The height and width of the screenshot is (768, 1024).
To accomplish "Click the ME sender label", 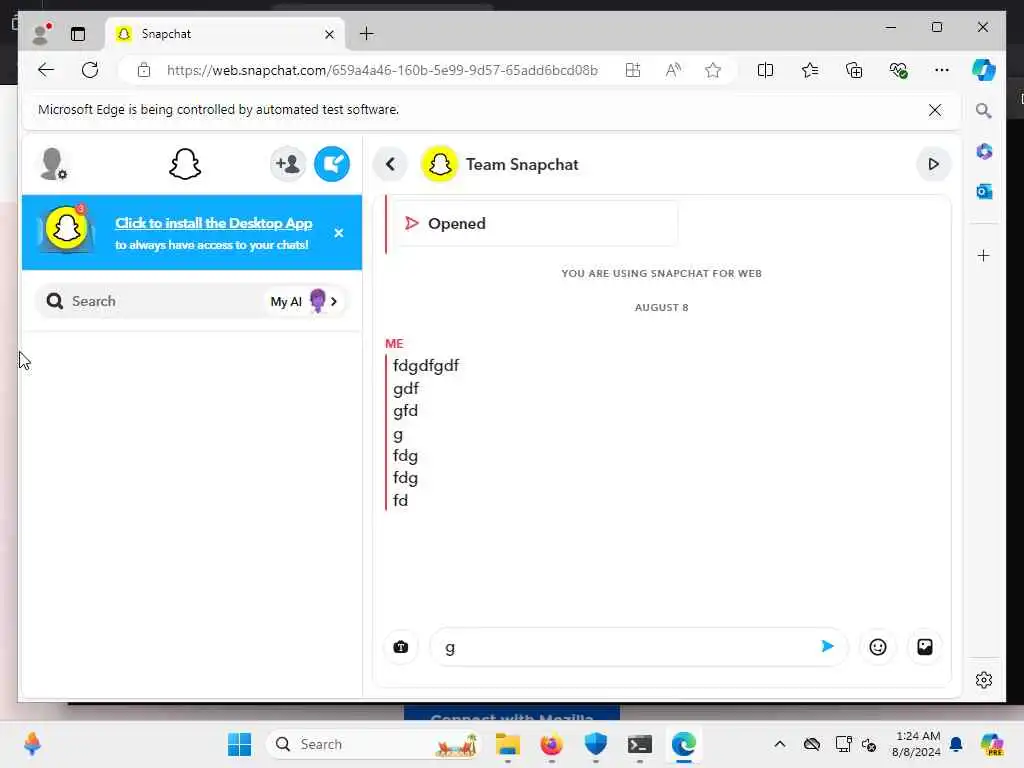I will 394,344.
